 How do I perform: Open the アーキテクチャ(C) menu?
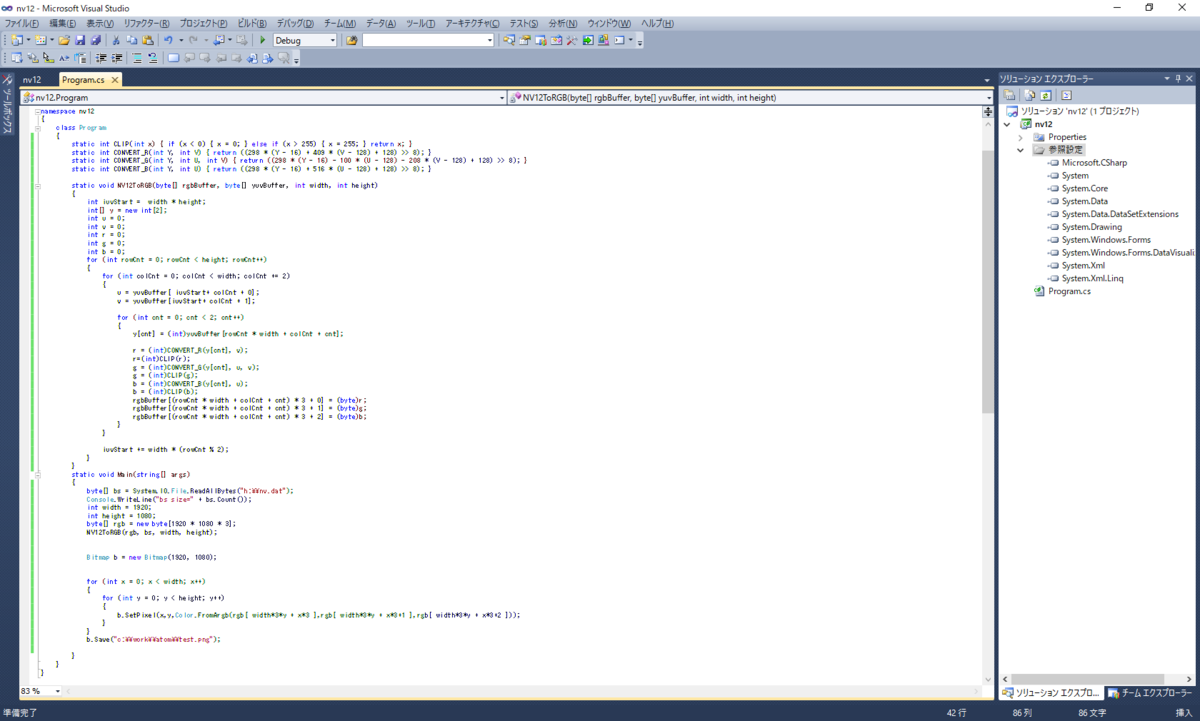point(473,23)
